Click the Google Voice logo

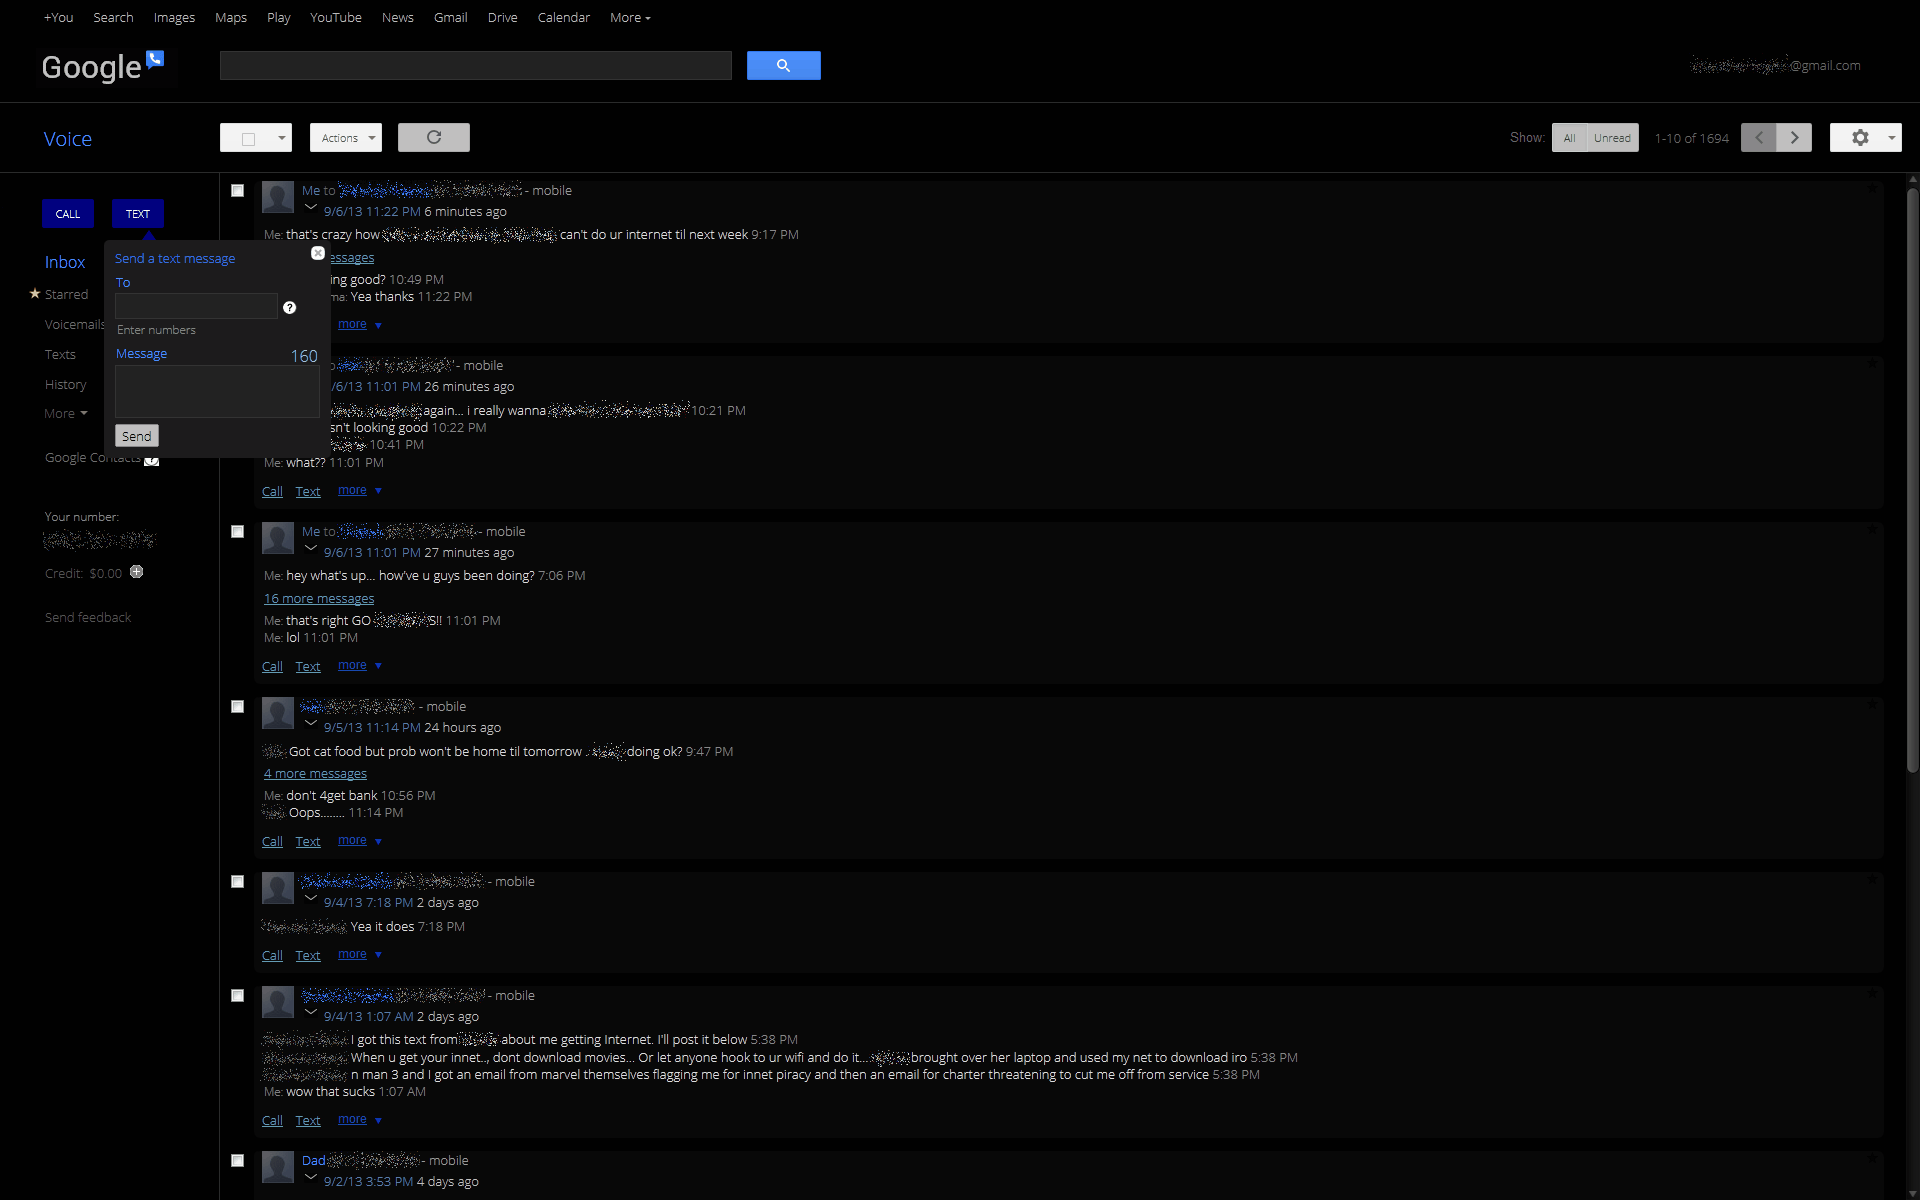pyautogui.click(x=102, y=66)
